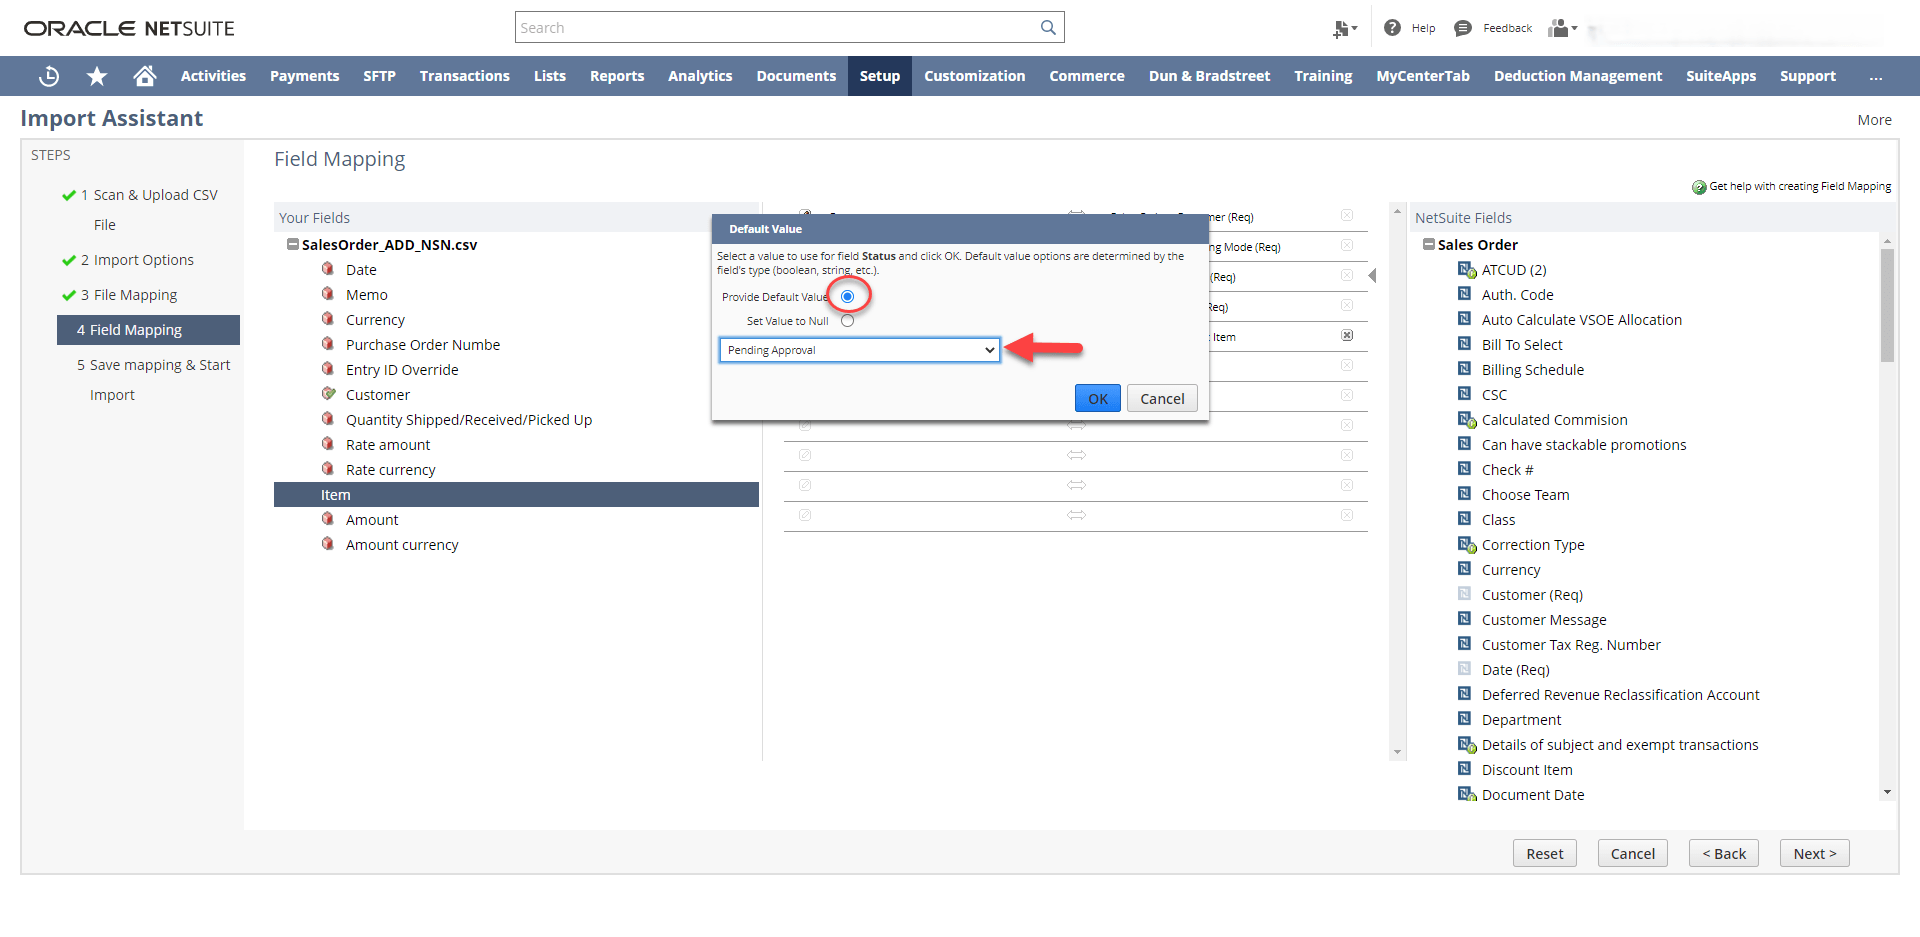Select the Provide Default Value radio button
Image resolution: width=1920 pixels, height=937 pixels.
click(x=847, y=296)
